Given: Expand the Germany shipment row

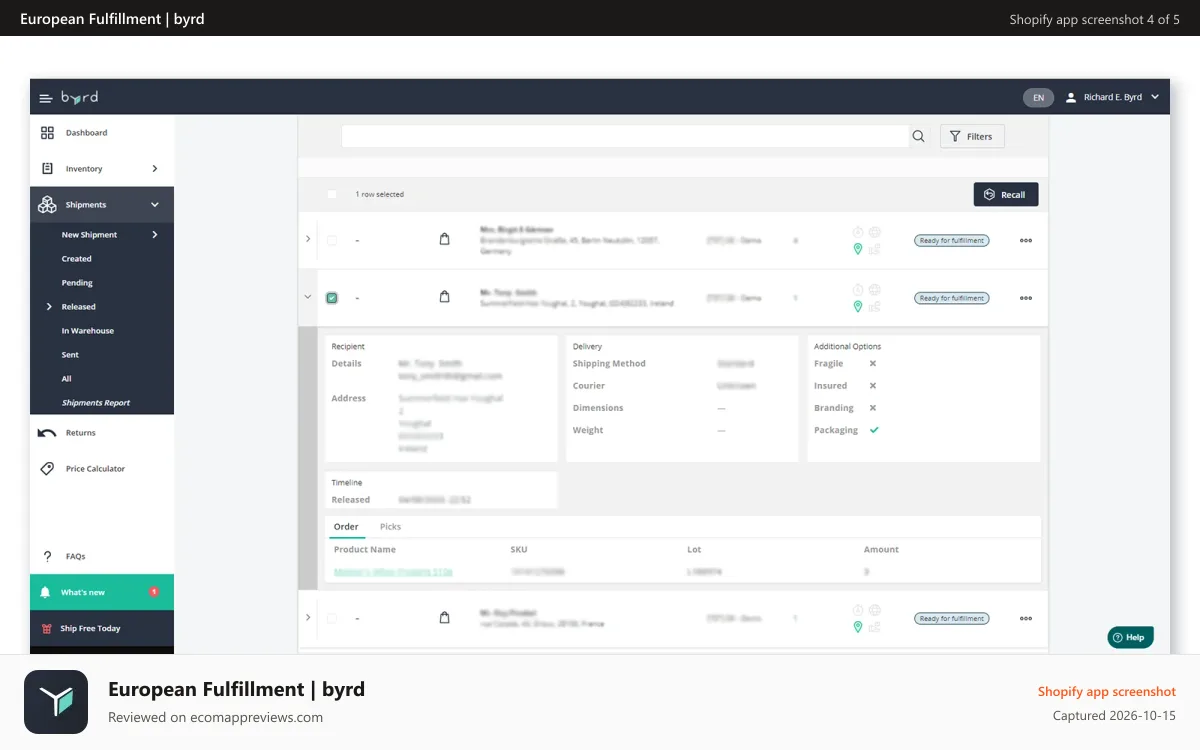Looking at the screenshot, I should (308, 240).
